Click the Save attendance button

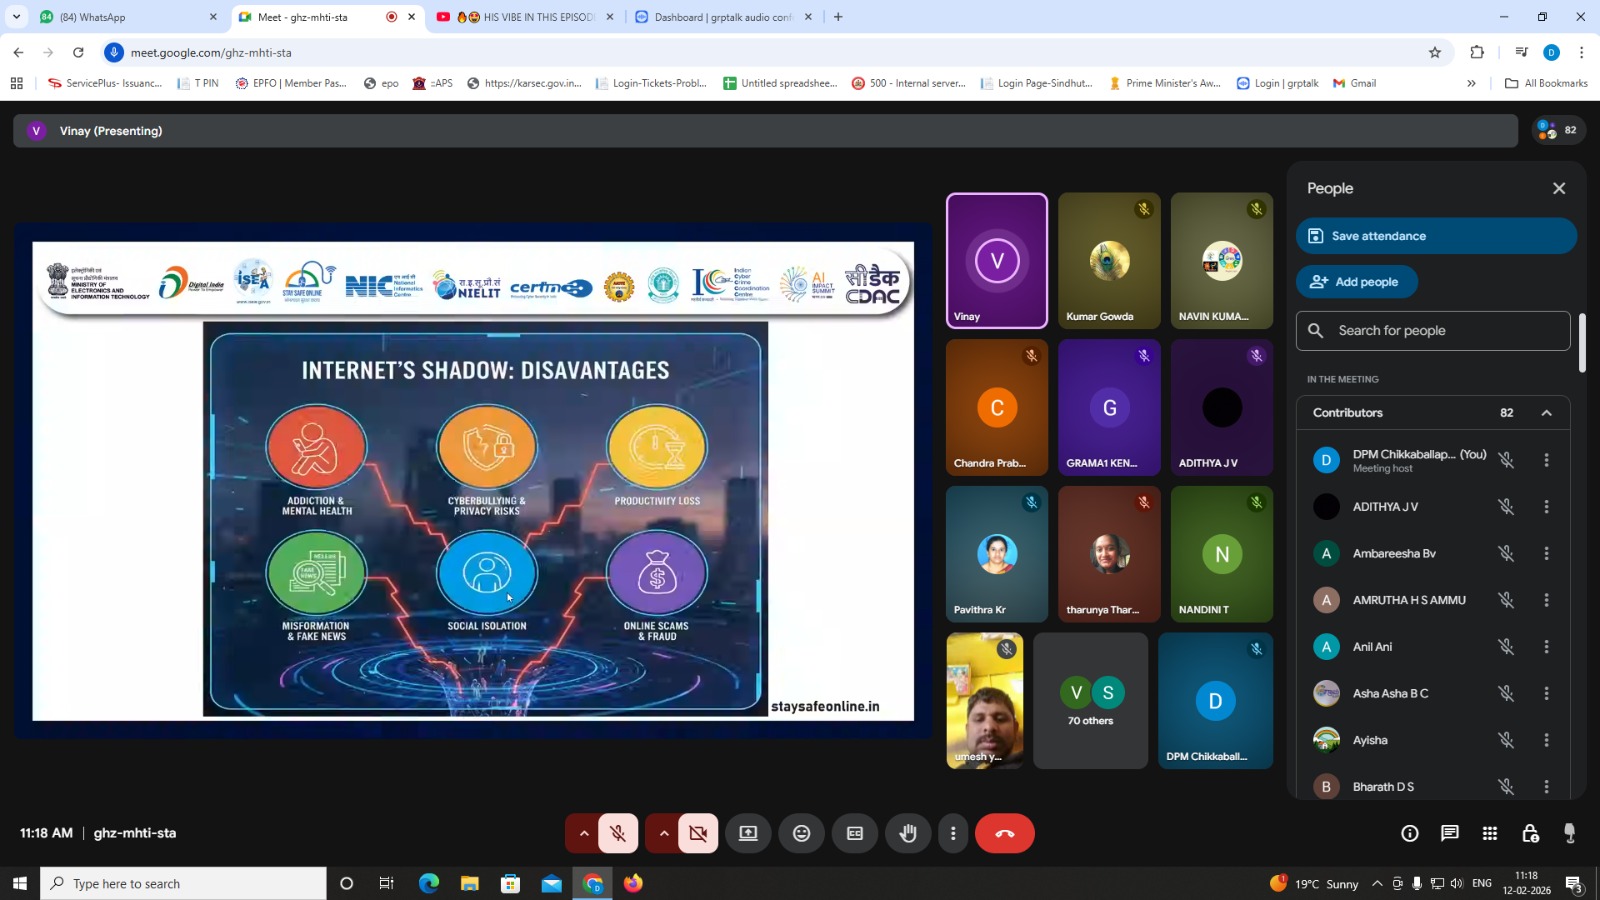pos(1435,236)
